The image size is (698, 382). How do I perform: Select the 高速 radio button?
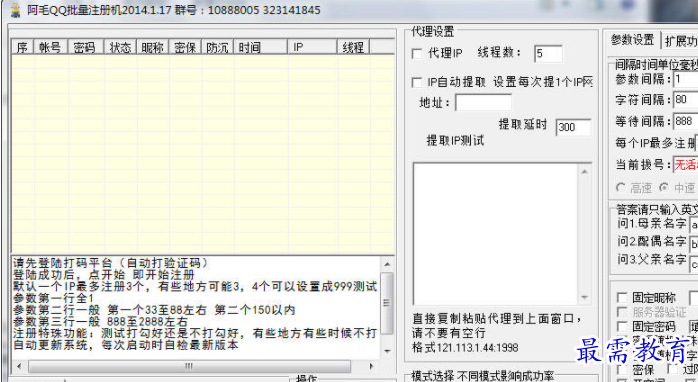(621, 187)
